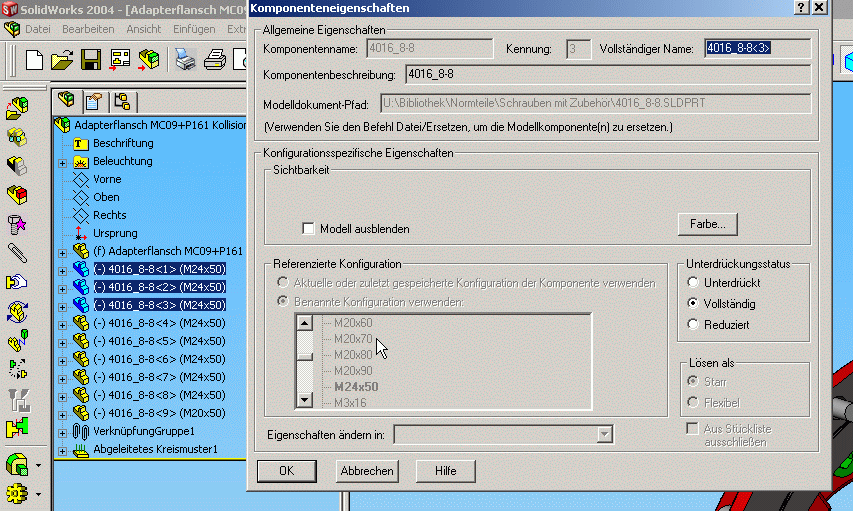
Task: Select Benannte Konfiguration verwenden option
Action: coord(282,301)
